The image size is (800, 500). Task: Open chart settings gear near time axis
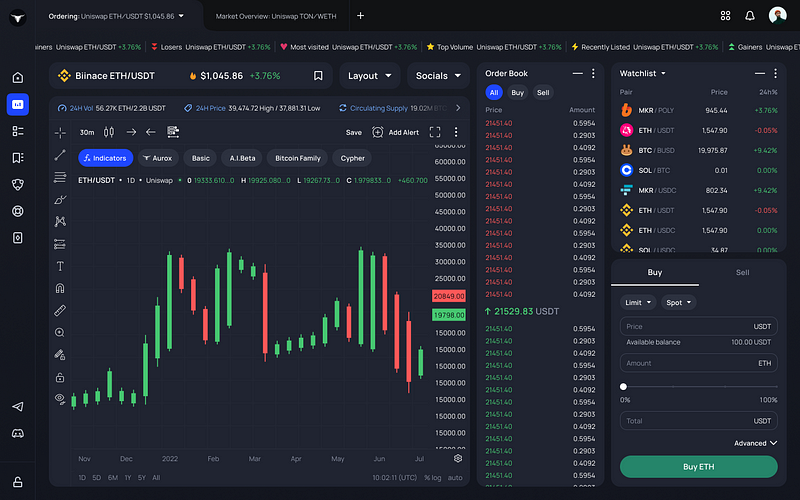458,458
